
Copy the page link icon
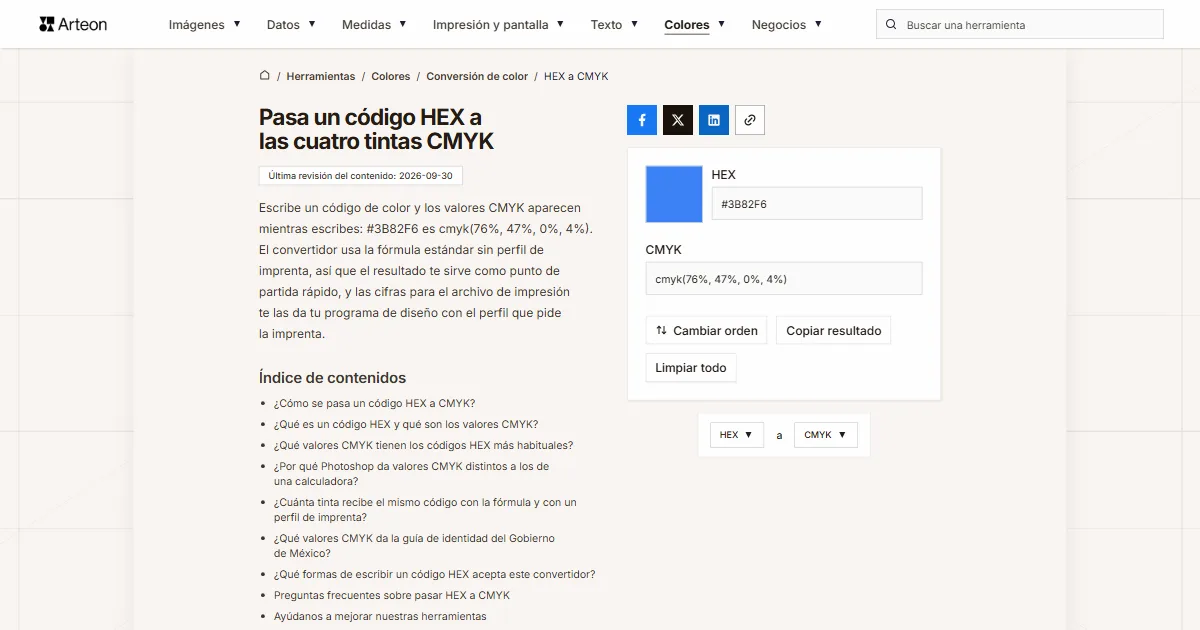click(750, 120)
